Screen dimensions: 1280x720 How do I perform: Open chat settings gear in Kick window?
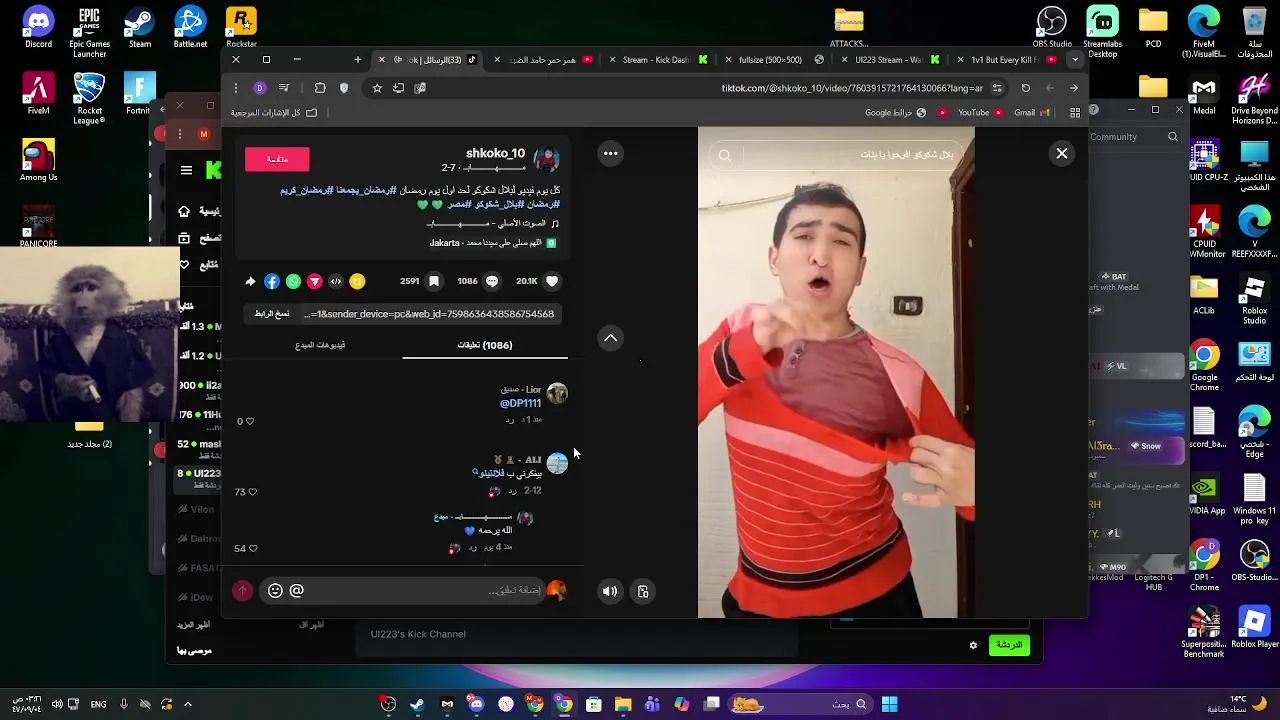[x=973, y=645]
